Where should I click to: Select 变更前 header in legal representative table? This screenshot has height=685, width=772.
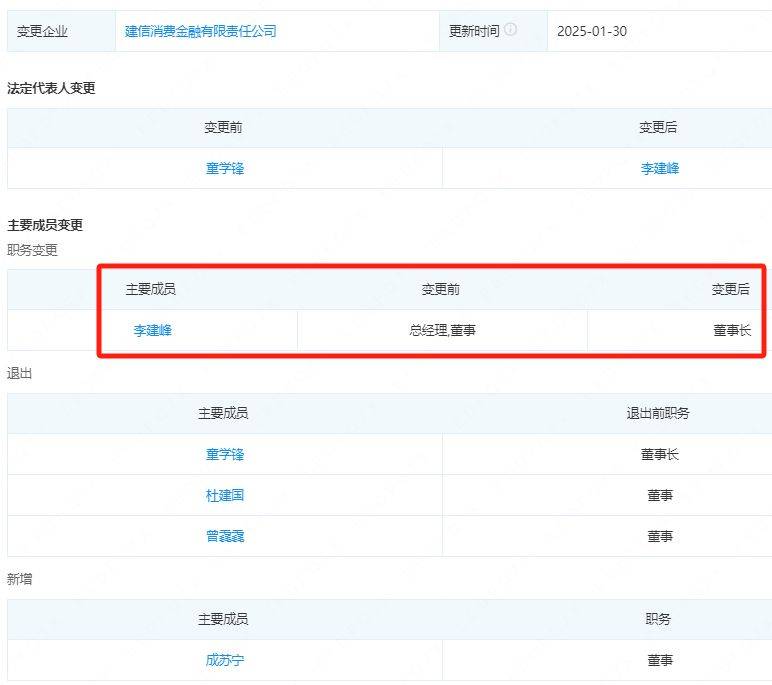(x=224, y=128)
